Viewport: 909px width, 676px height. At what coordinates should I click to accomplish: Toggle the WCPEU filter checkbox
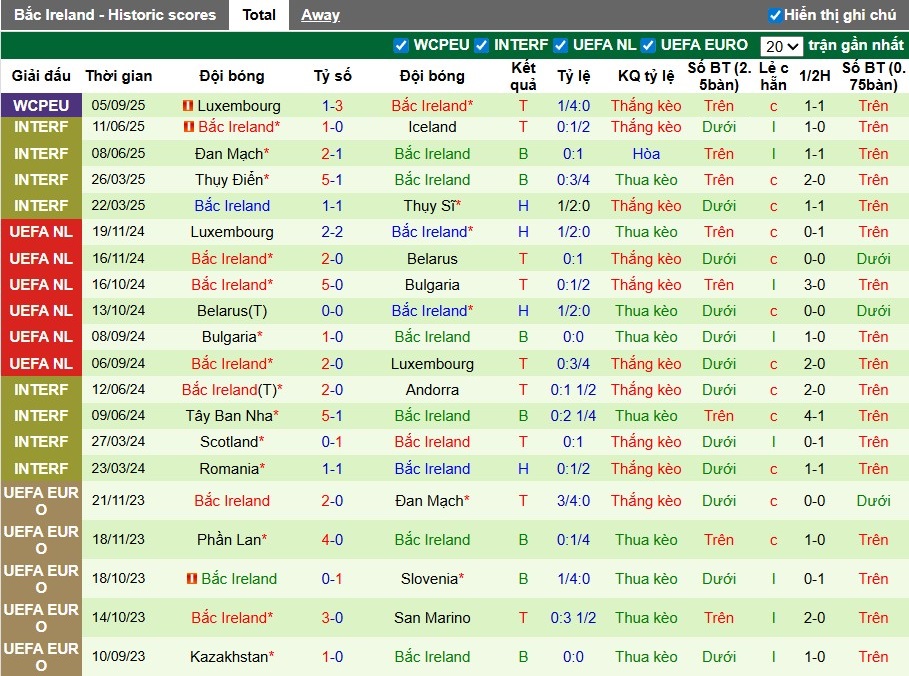pos(401,45)
